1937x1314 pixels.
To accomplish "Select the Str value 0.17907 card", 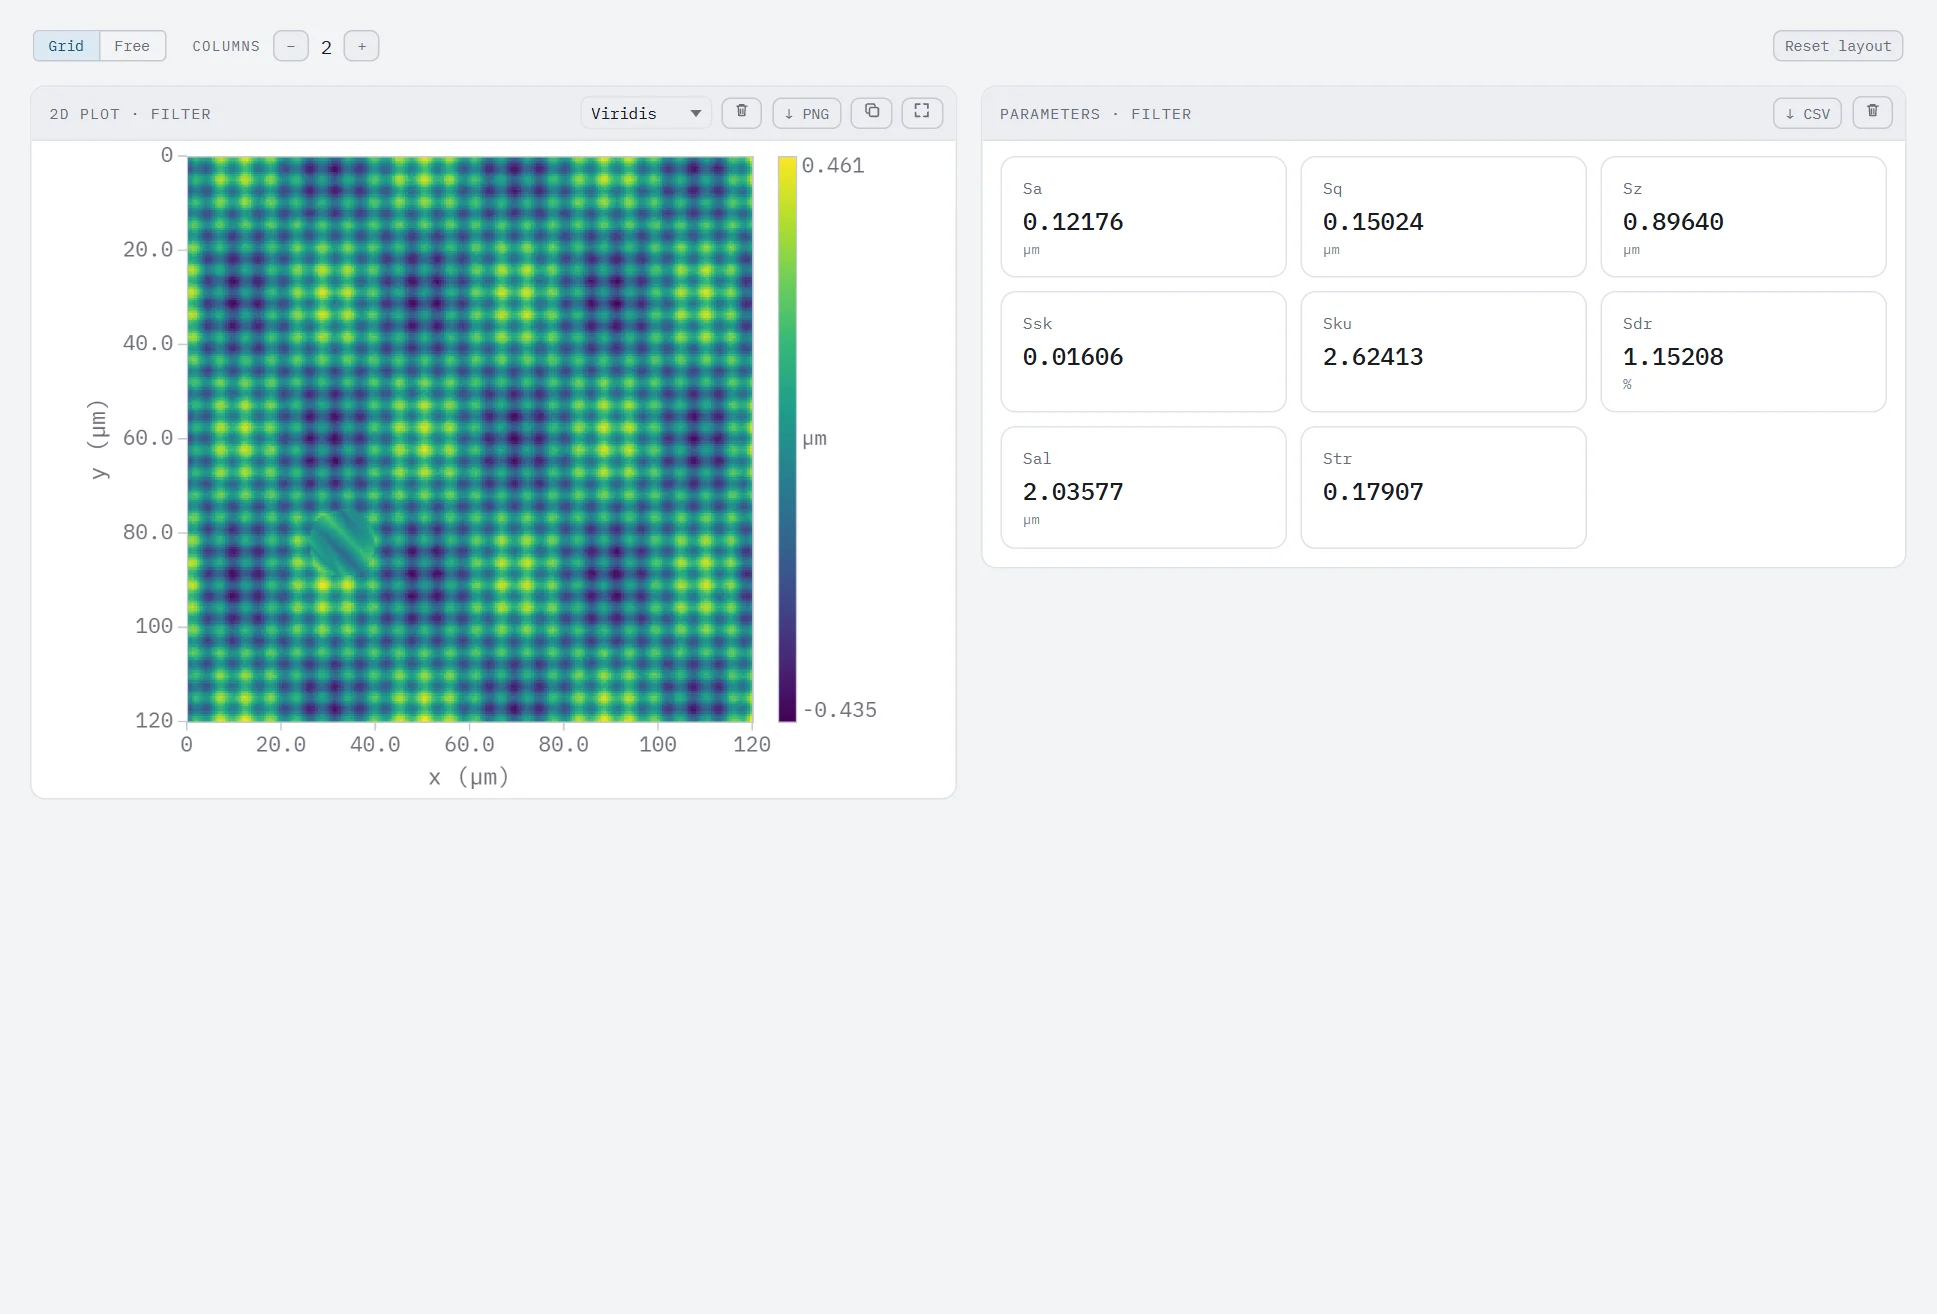I will [1443, 487].
